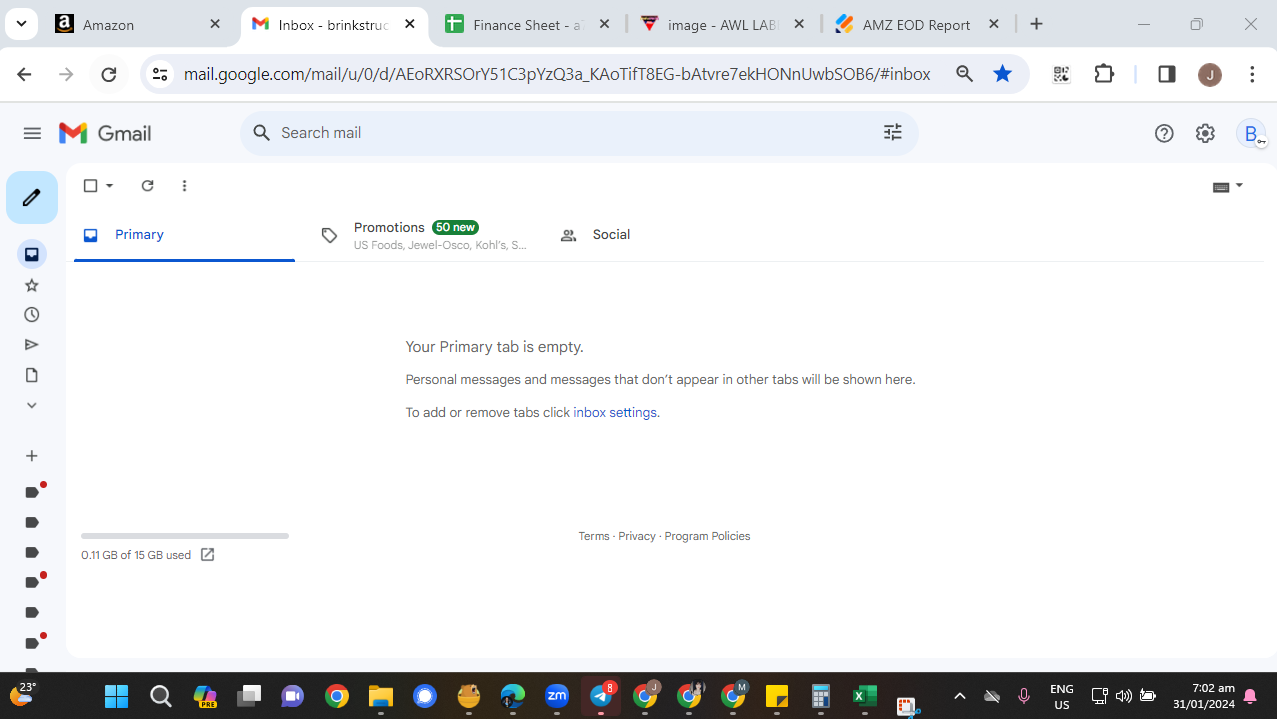Click the storage usage bar
The width and height of the screenshot is (1277, 719).
[x=185, y=536]
